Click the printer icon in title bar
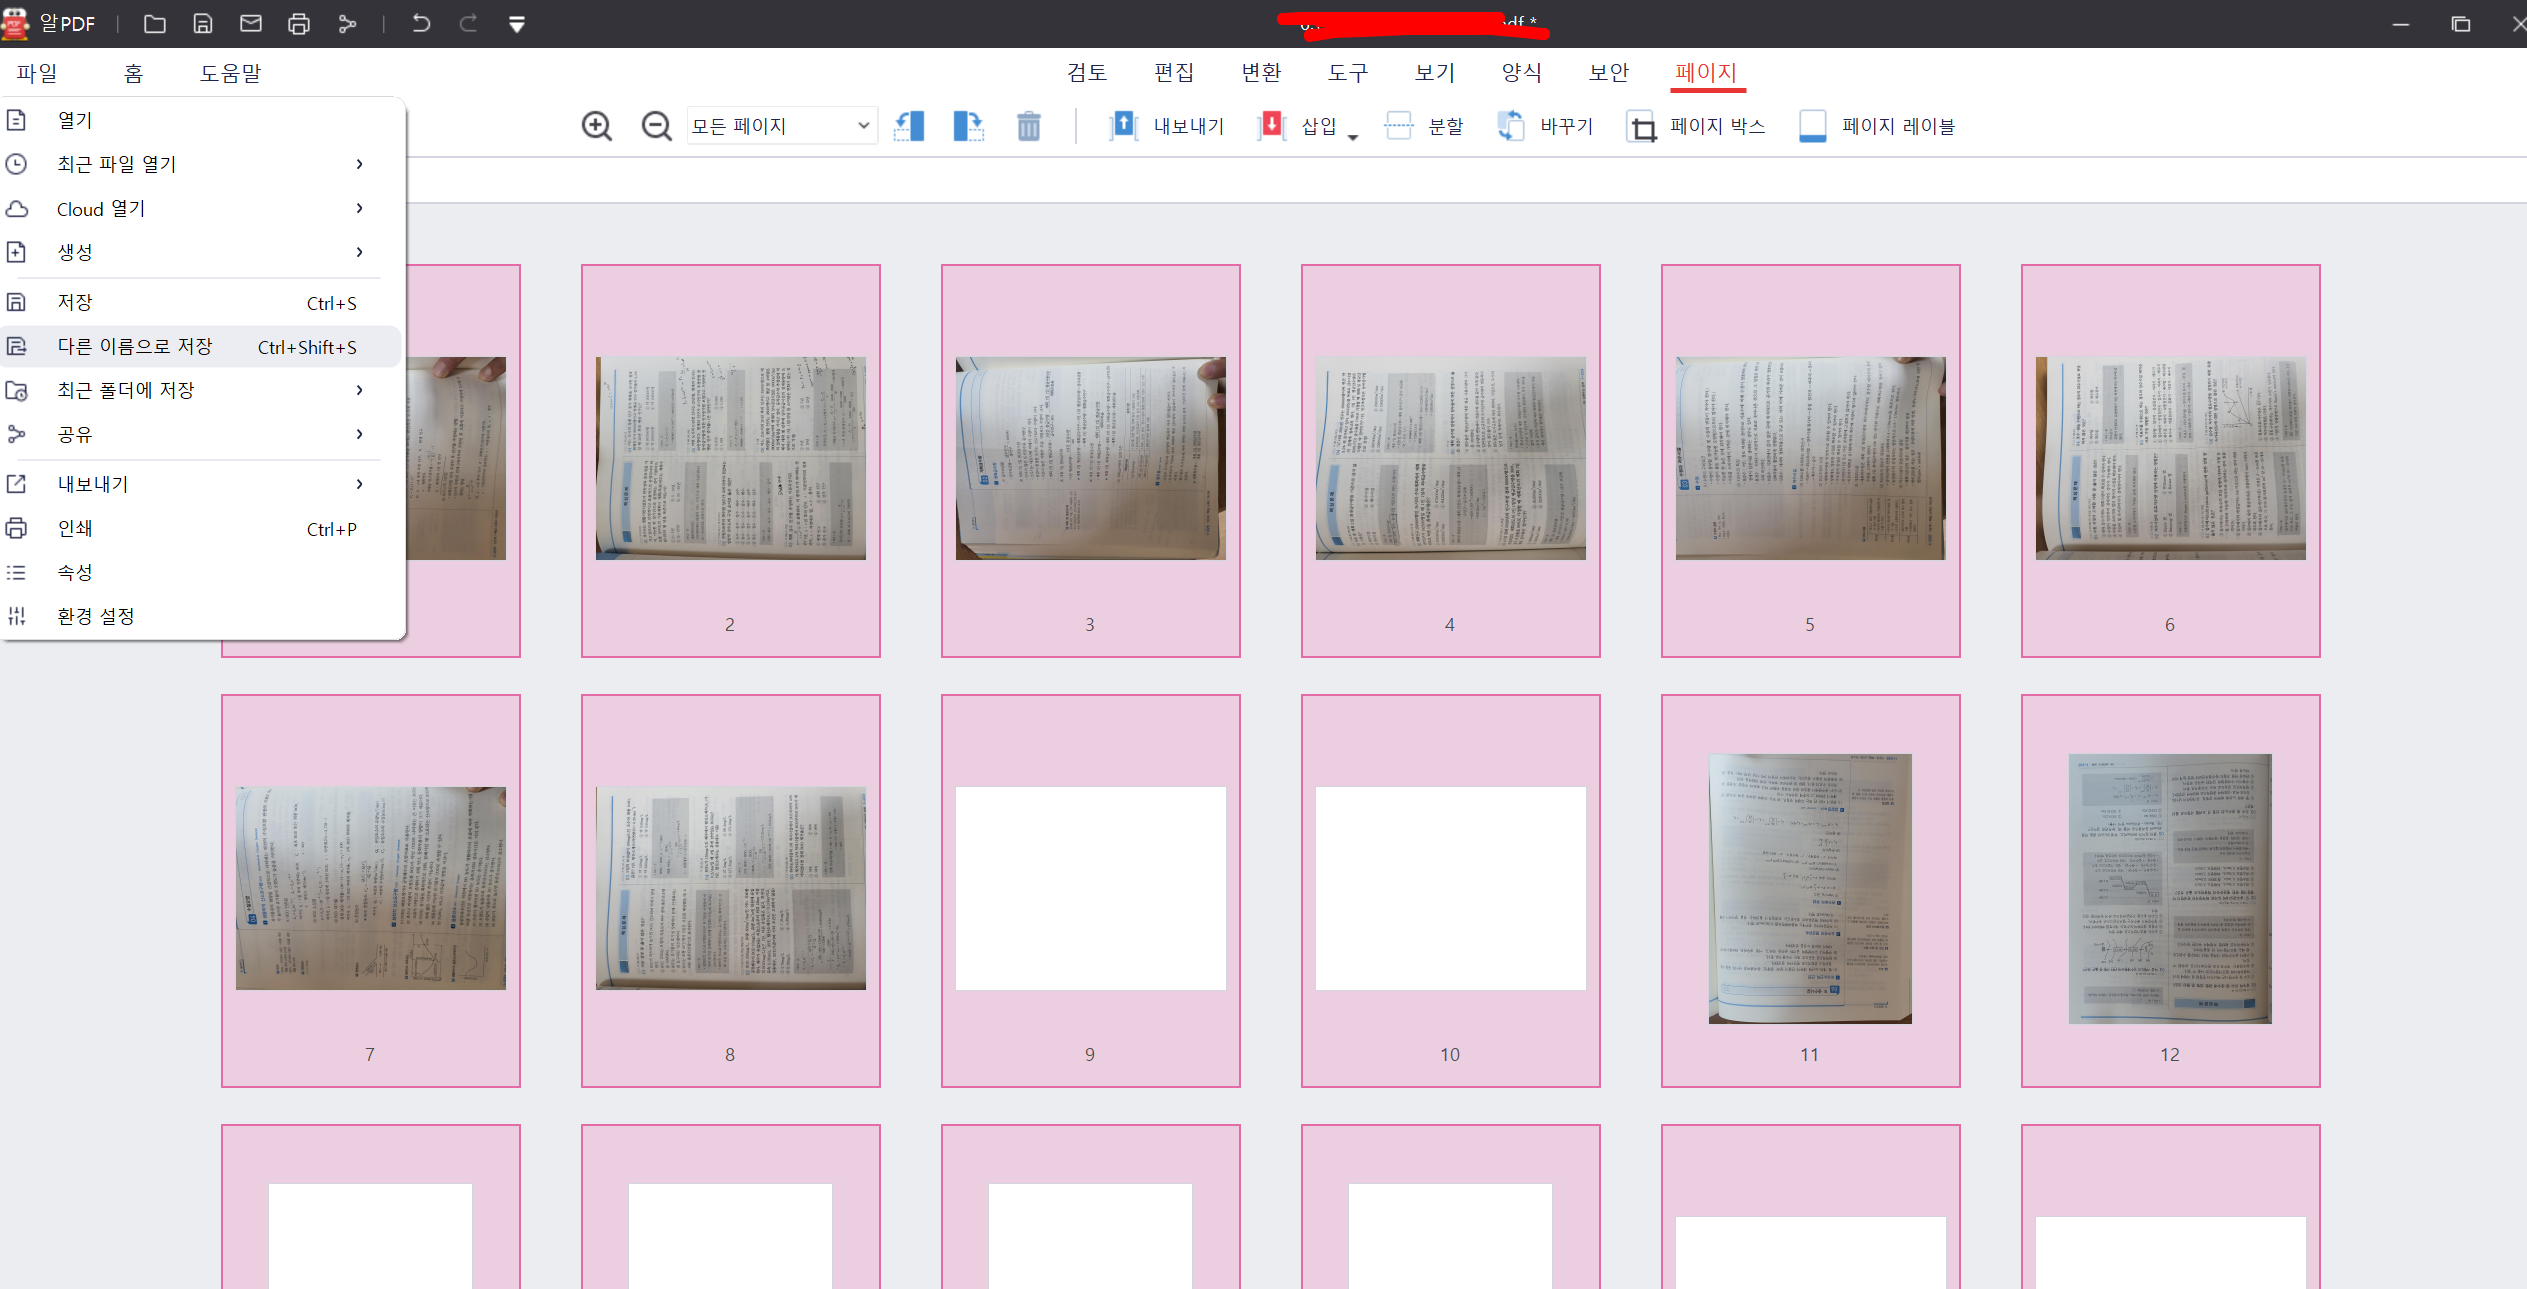 point(299,24)
